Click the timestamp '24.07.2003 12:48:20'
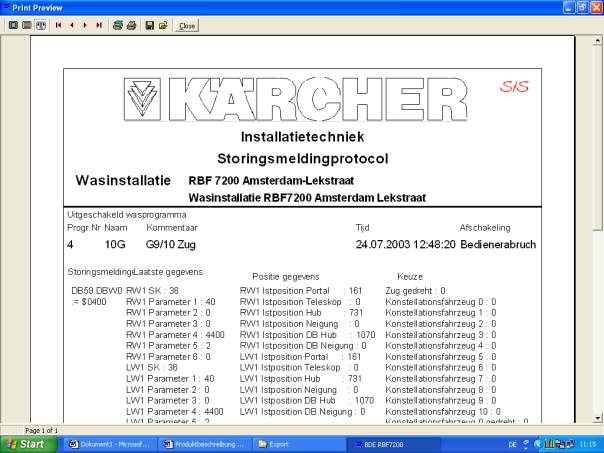The height and width of the screenshot is (453, 604). point(405,245)
